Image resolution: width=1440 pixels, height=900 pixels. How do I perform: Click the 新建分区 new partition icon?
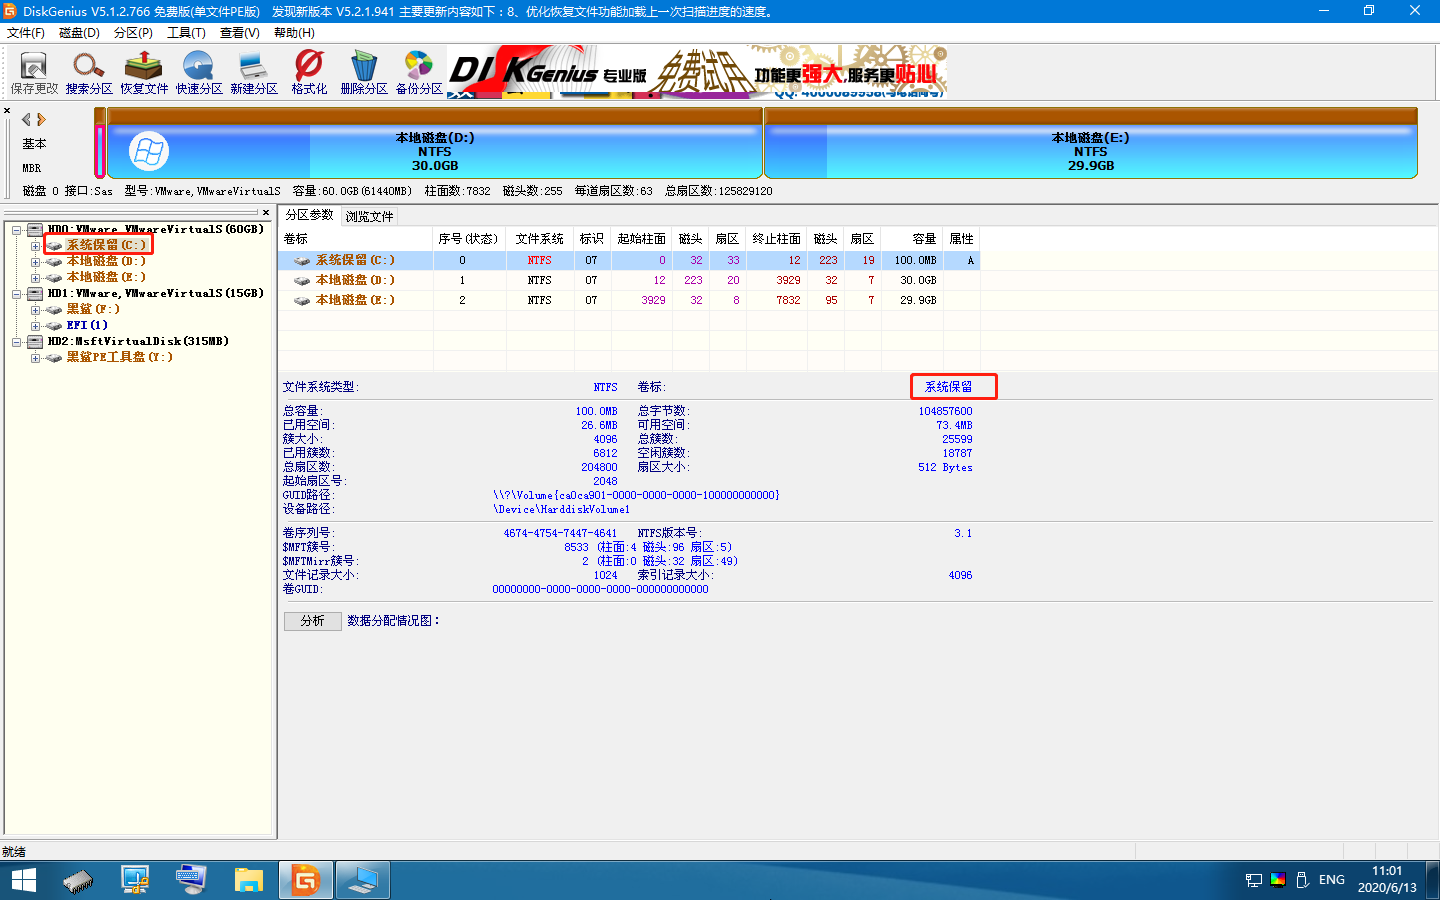coord(254,72)
